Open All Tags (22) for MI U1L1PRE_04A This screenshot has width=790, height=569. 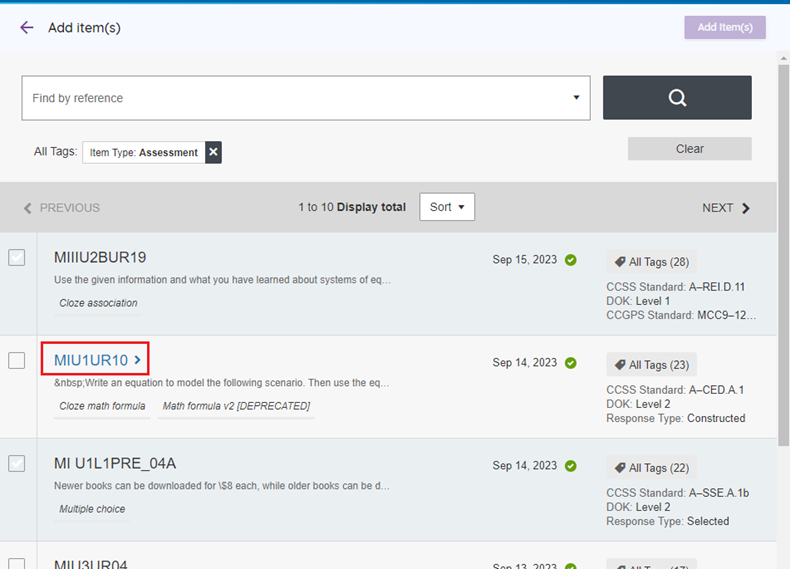tap(651, 468)
